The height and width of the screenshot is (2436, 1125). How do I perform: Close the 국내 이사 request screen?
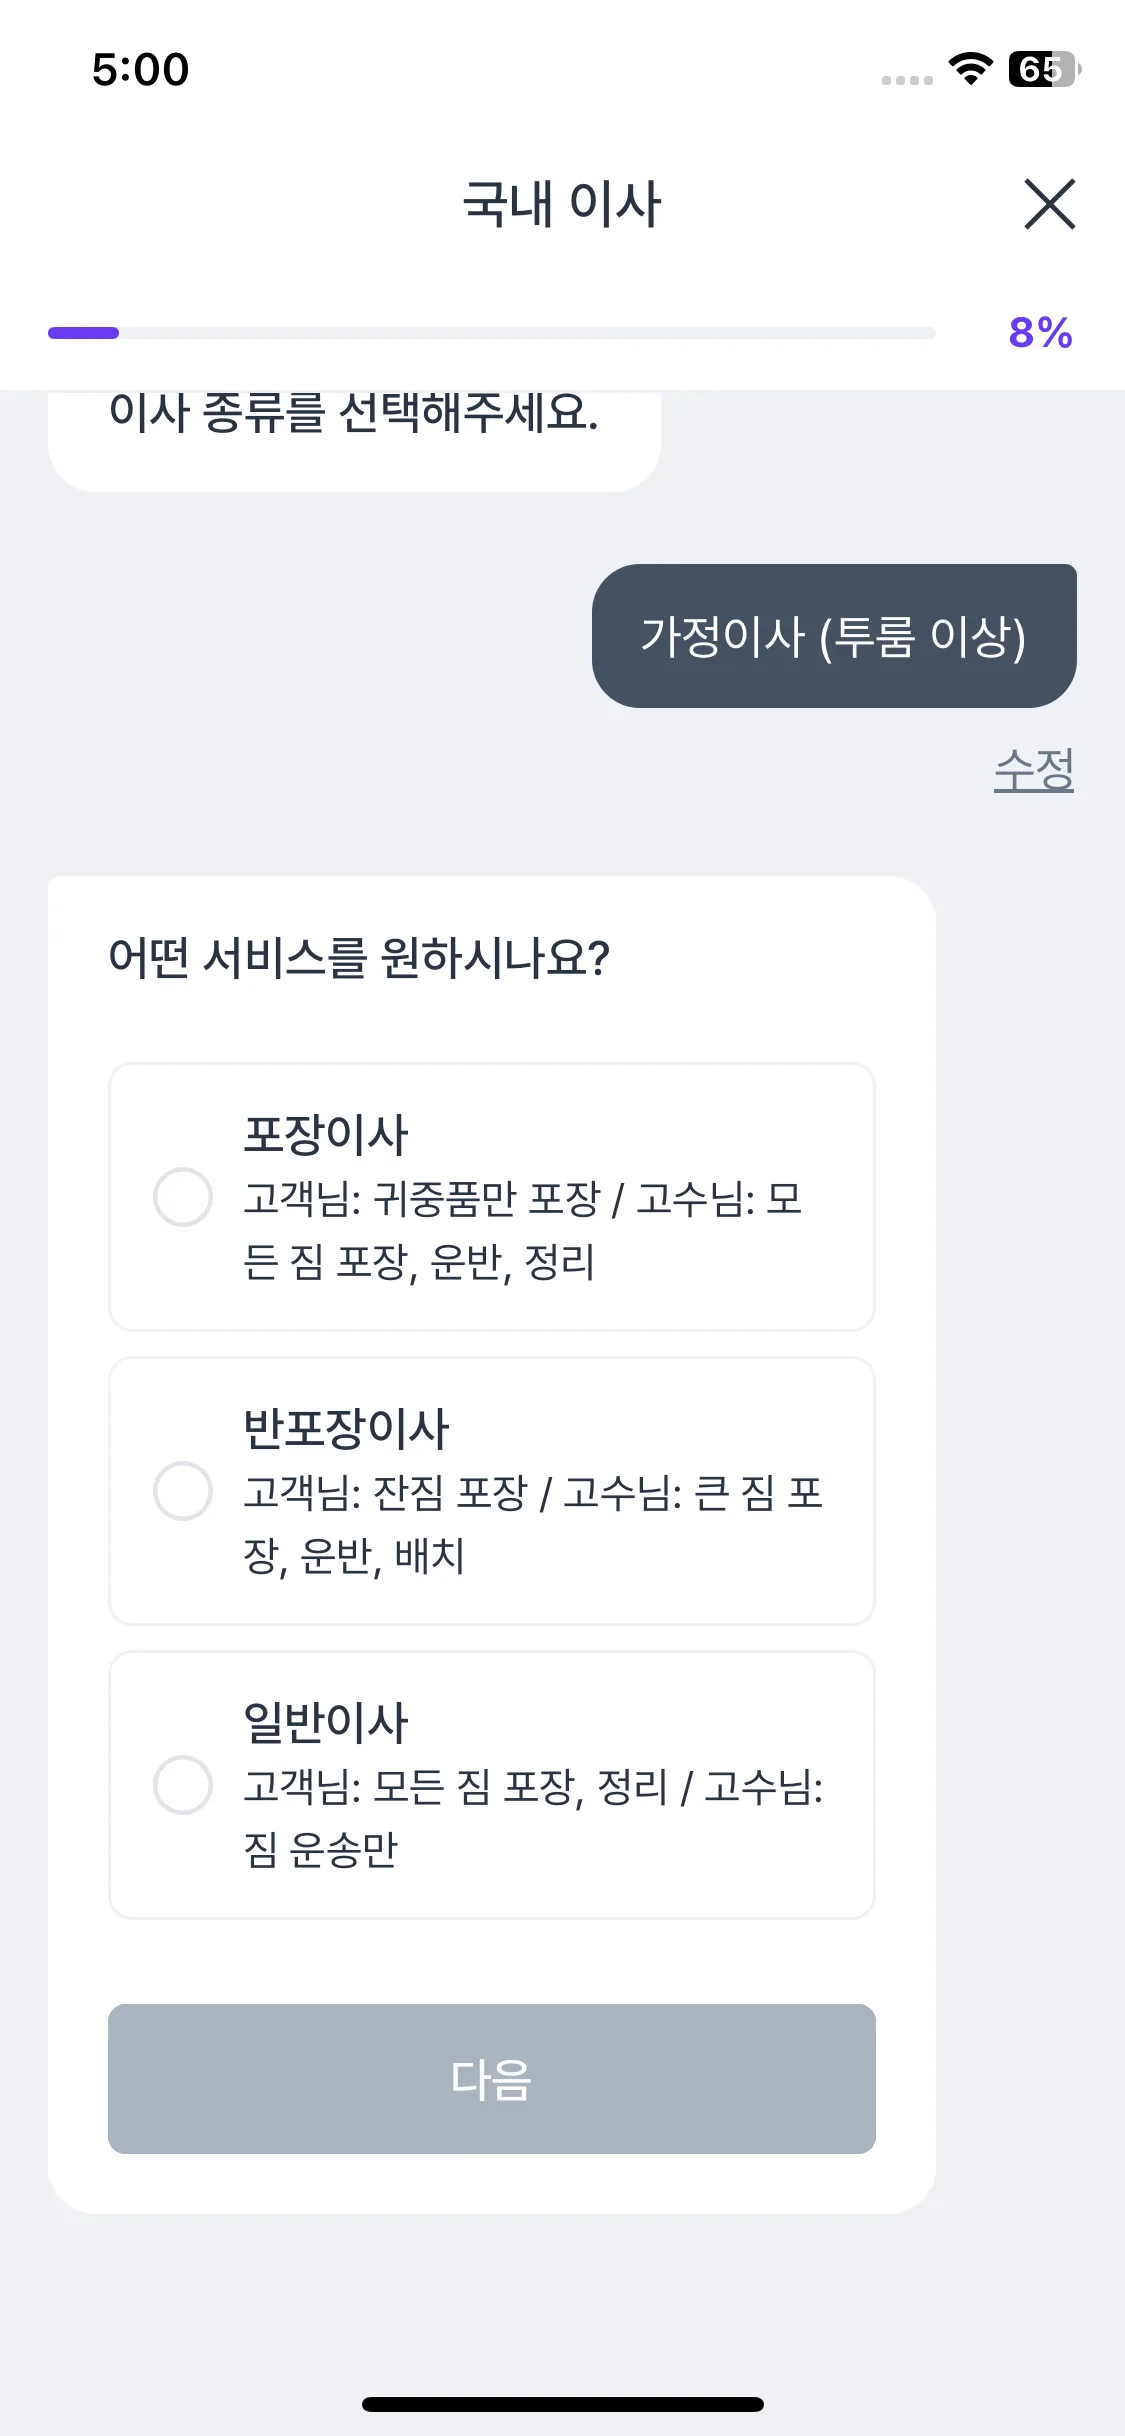pyautogui.click(x=1049, y=204)
